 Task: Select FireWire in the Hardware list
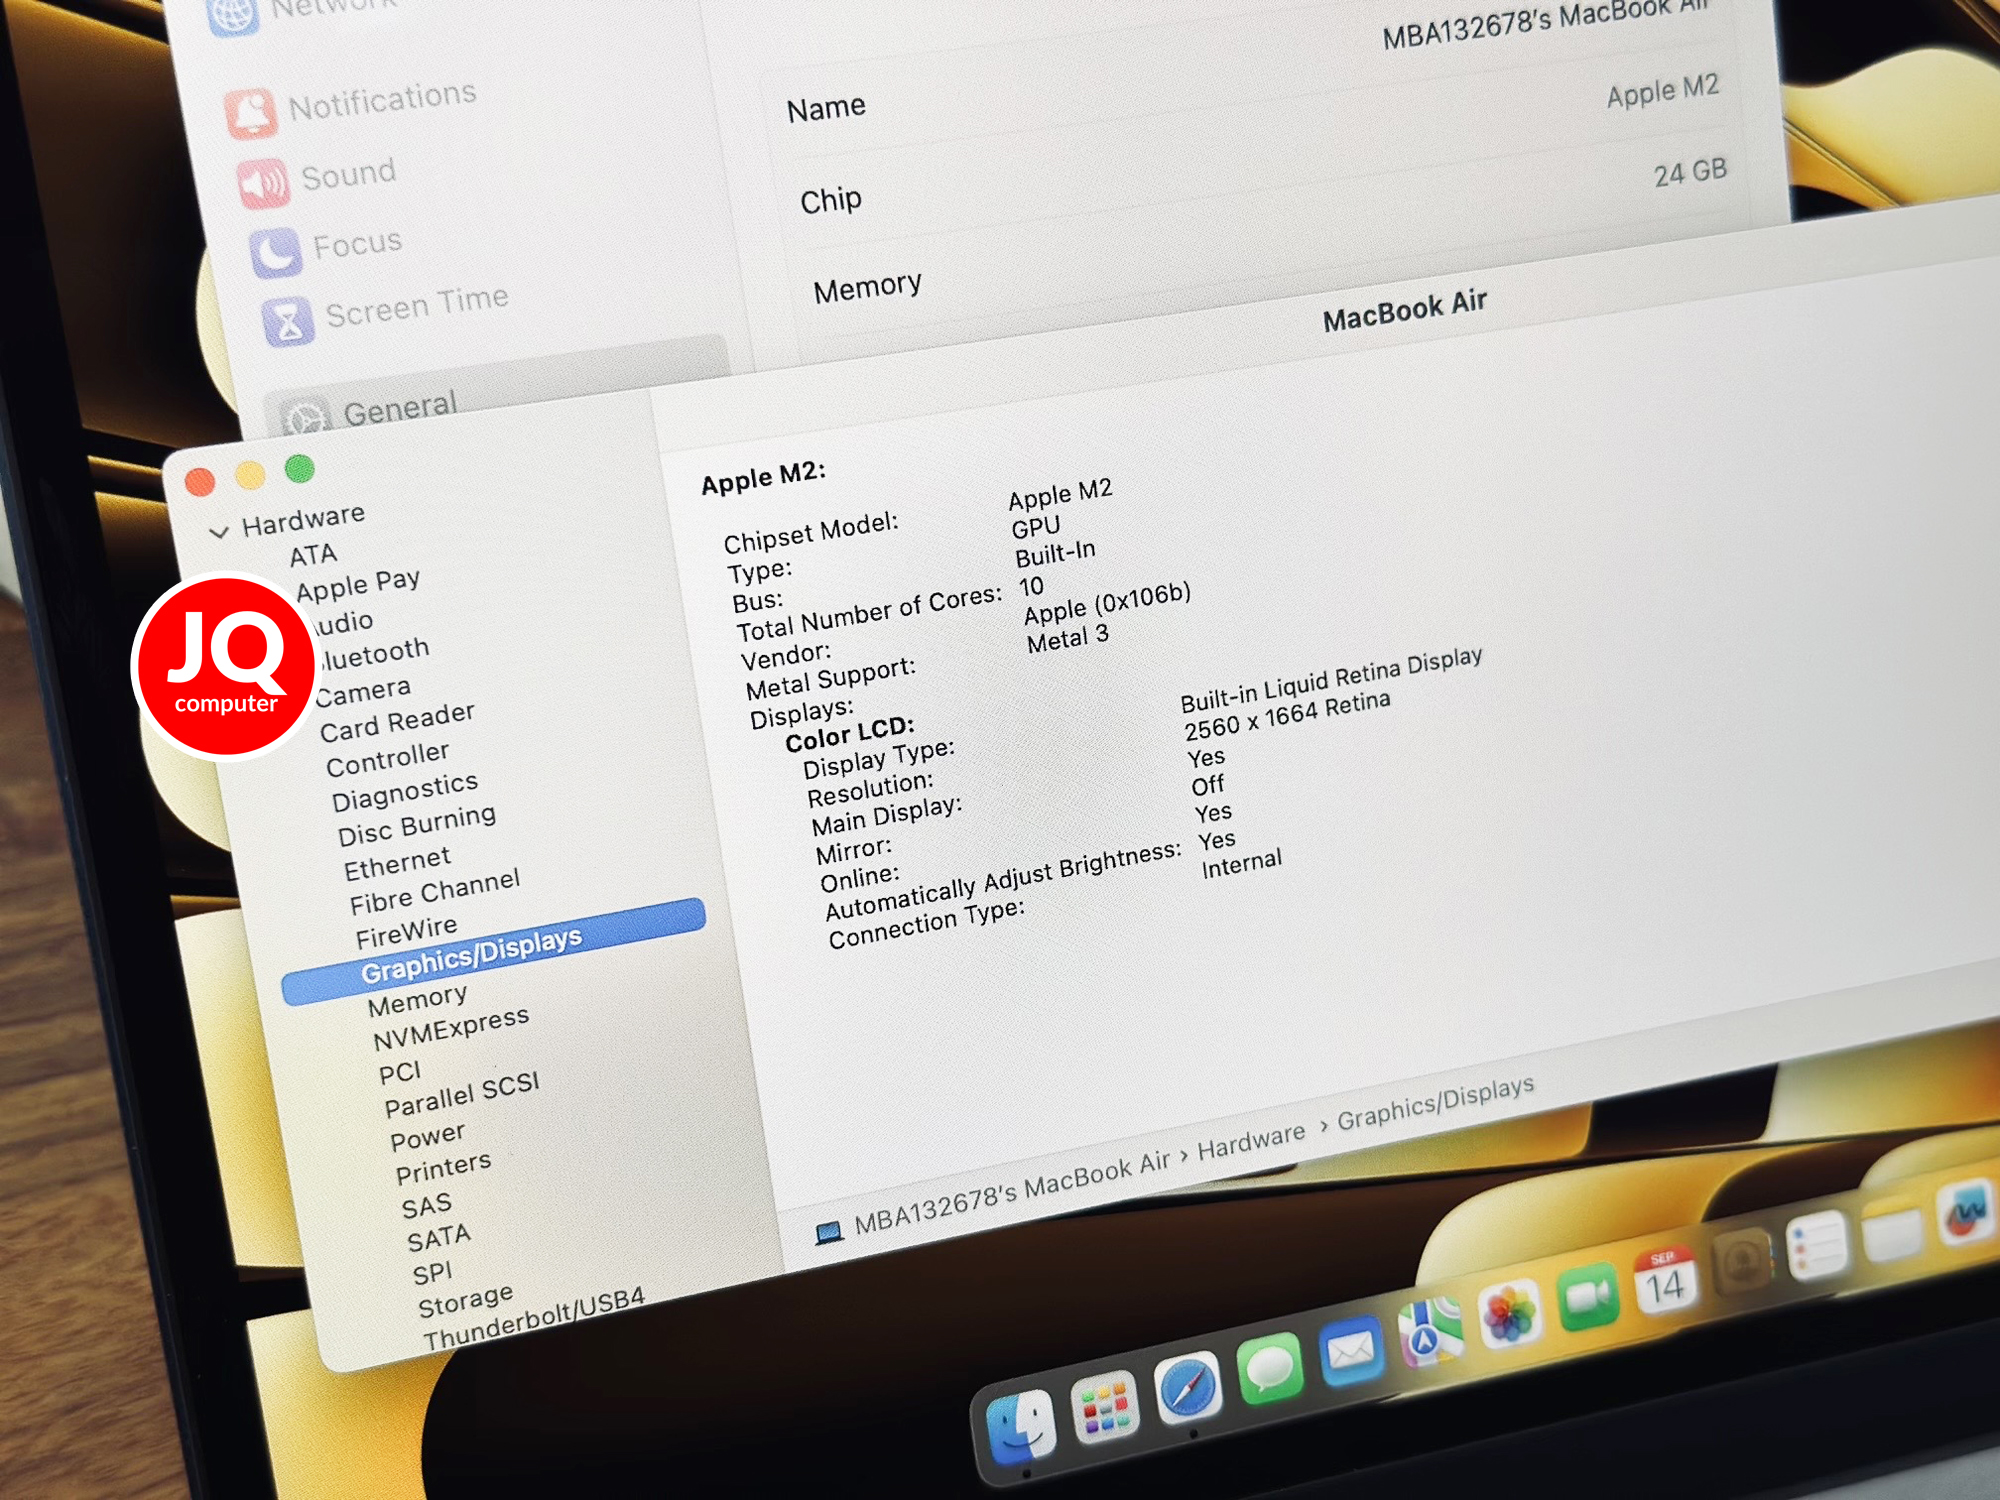(x=406, y=932)
